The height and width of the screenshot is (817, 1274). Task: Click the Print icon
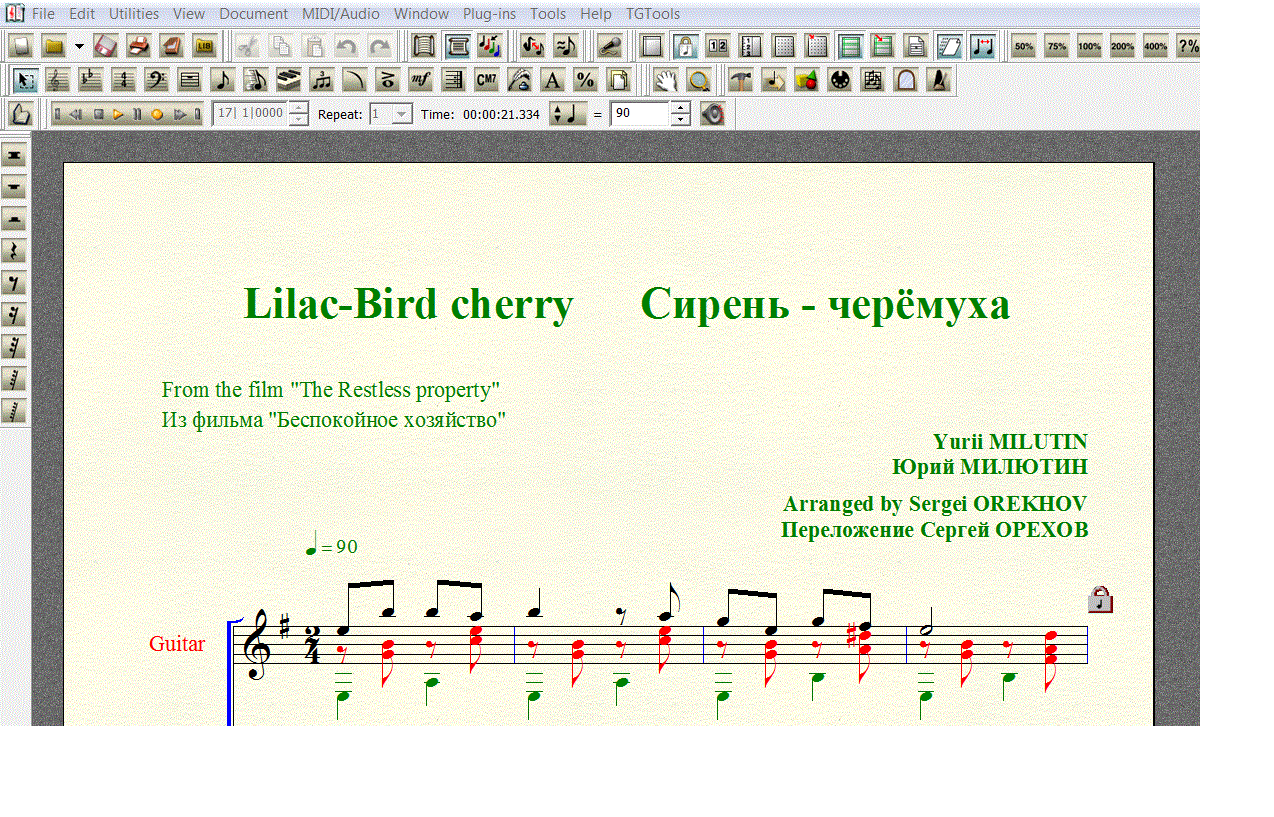tap(140, 46)
